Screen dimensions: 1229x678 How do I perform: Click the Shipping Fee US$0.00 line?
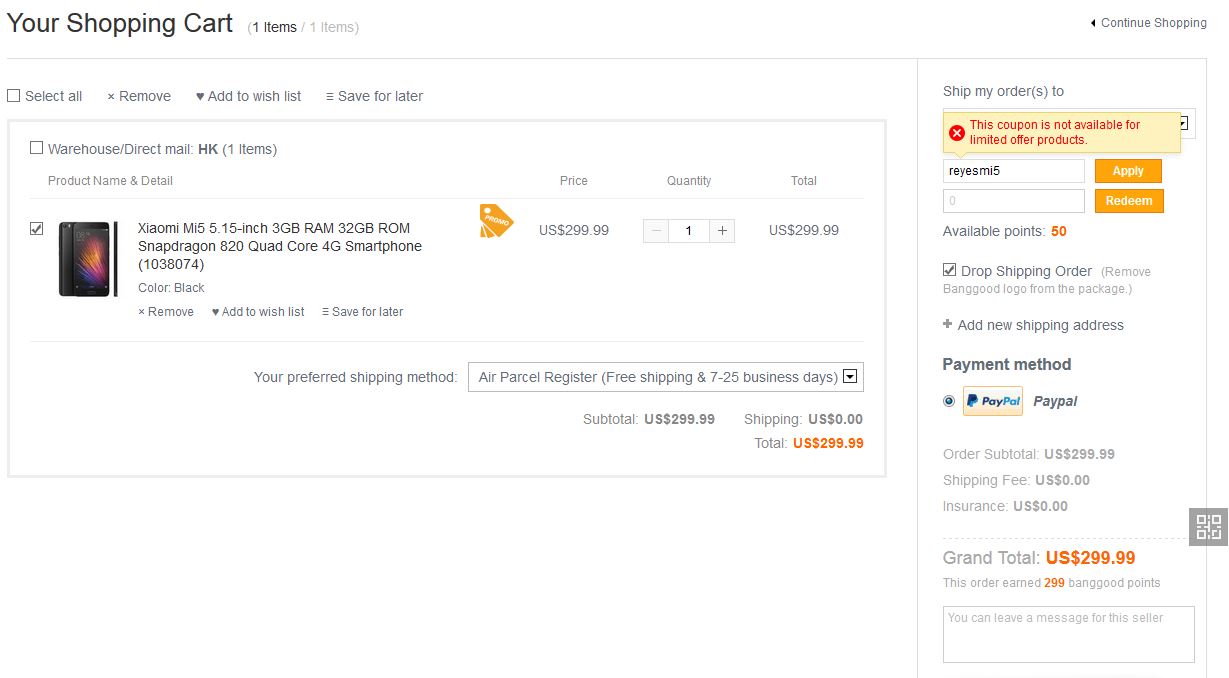pyautogui.click(x=1016, y=480)
